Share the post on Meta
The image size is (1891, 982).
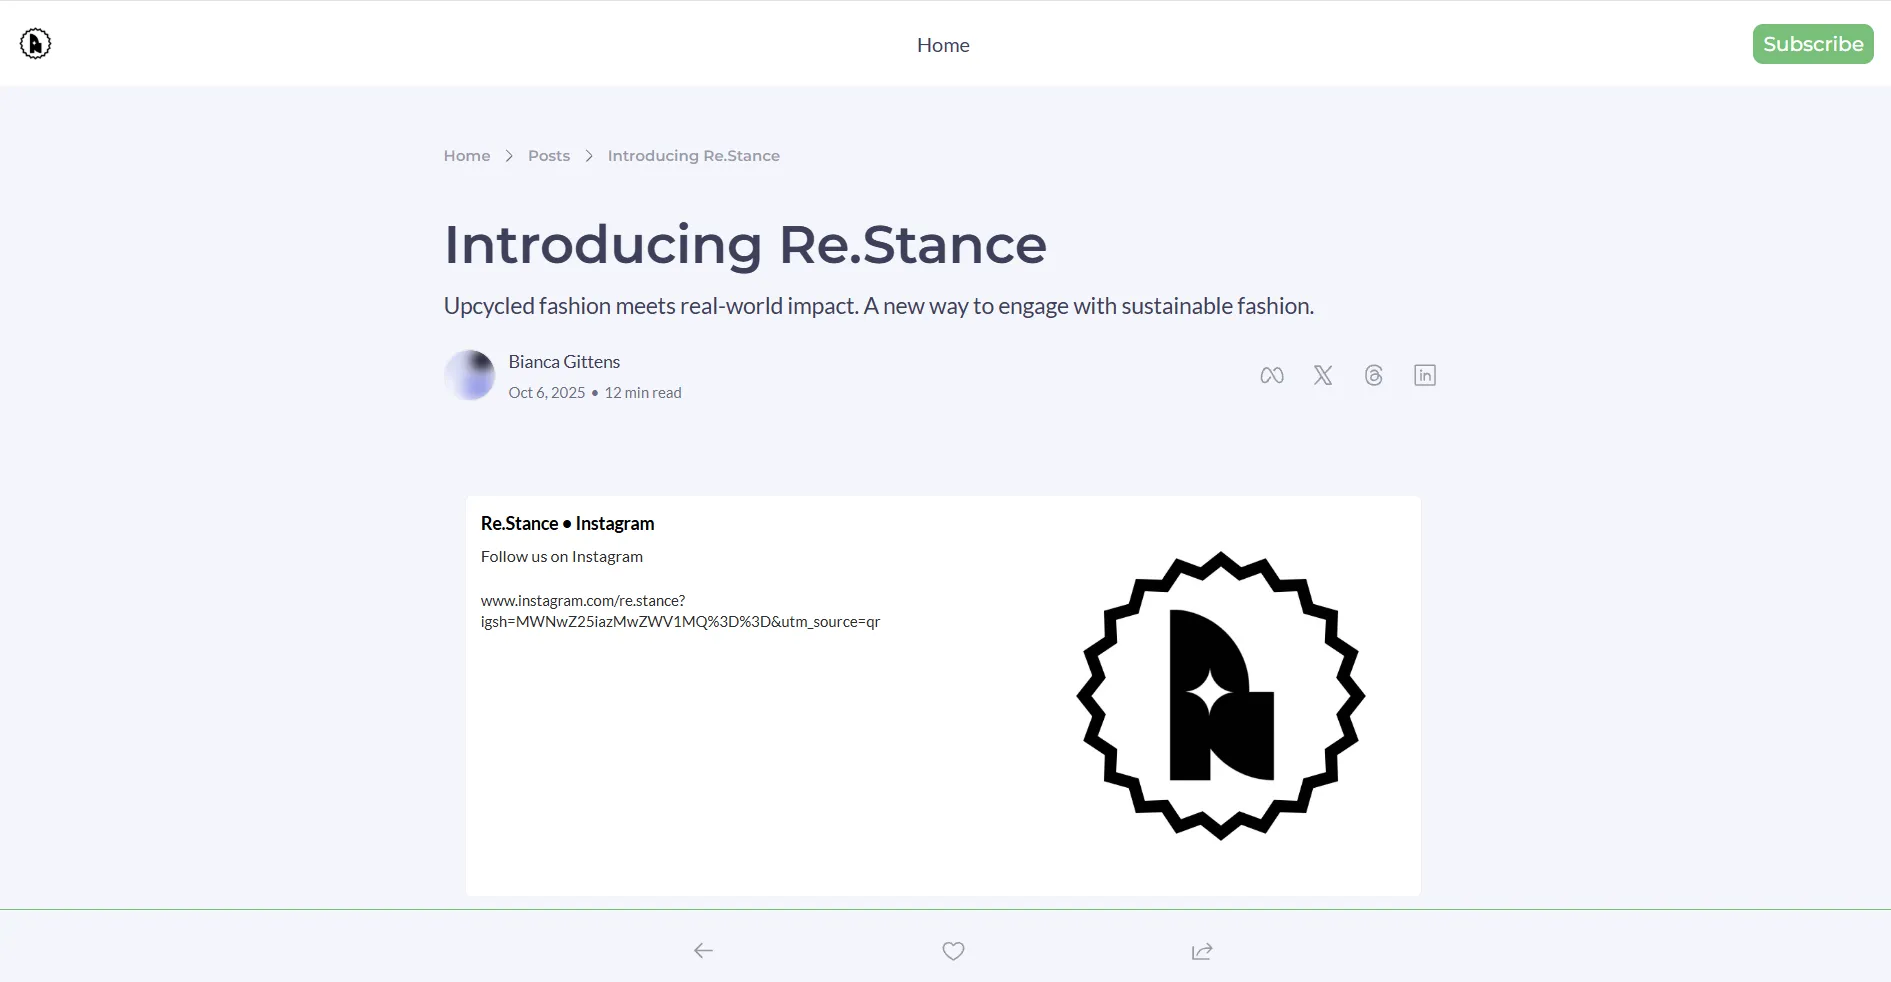[1272, 375]
